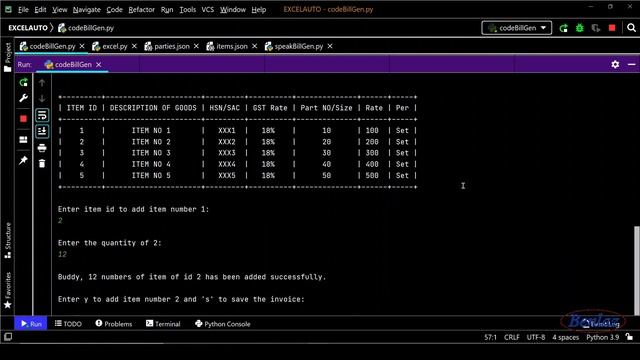Restore layout icon in the Run sidebar

pos(24,140)
